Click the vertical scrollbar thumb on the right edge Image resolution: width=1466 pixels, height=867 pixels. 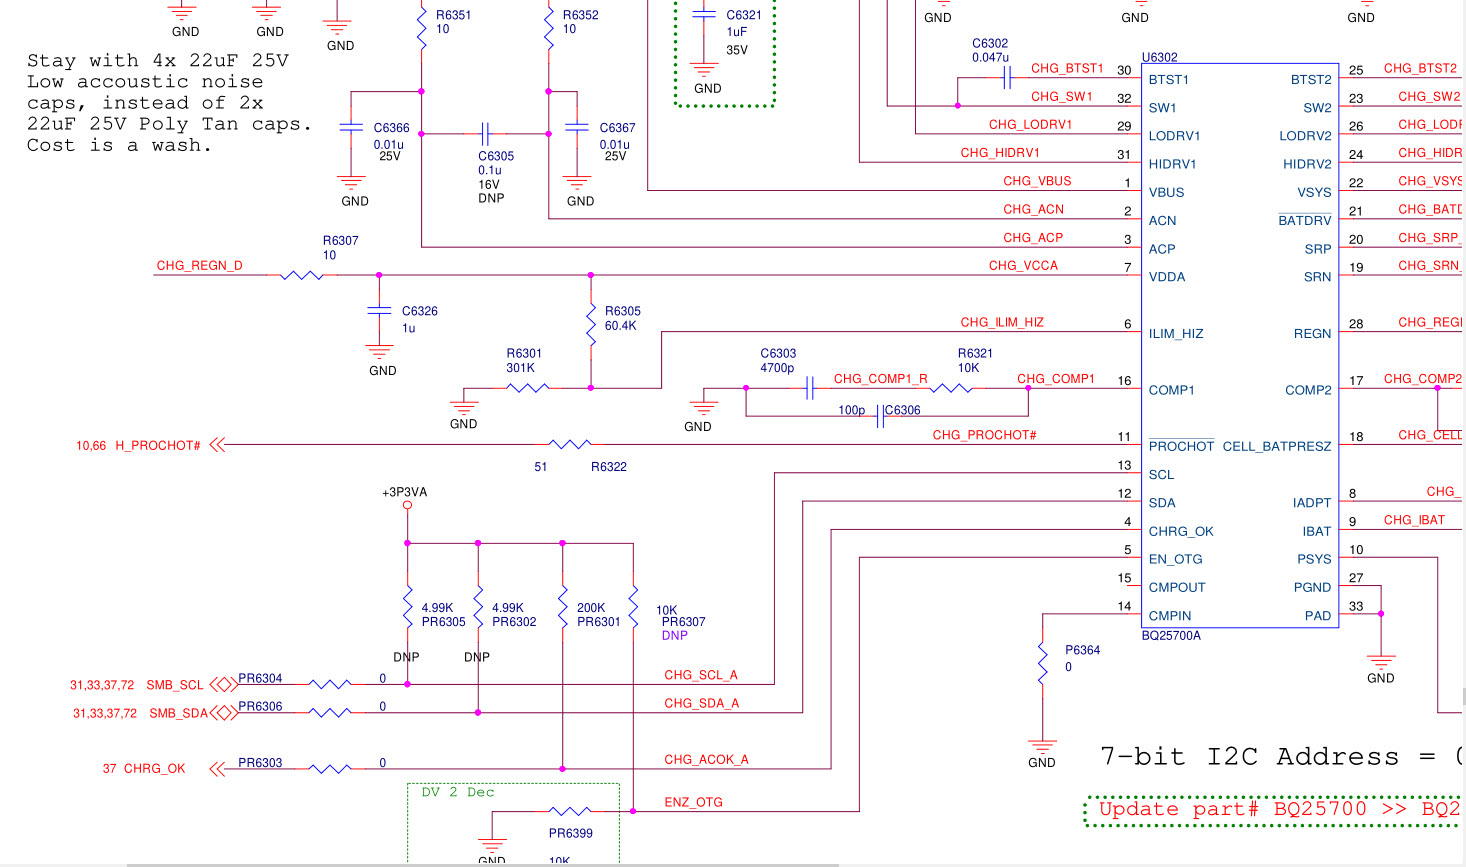click(x=1464, y=697)
